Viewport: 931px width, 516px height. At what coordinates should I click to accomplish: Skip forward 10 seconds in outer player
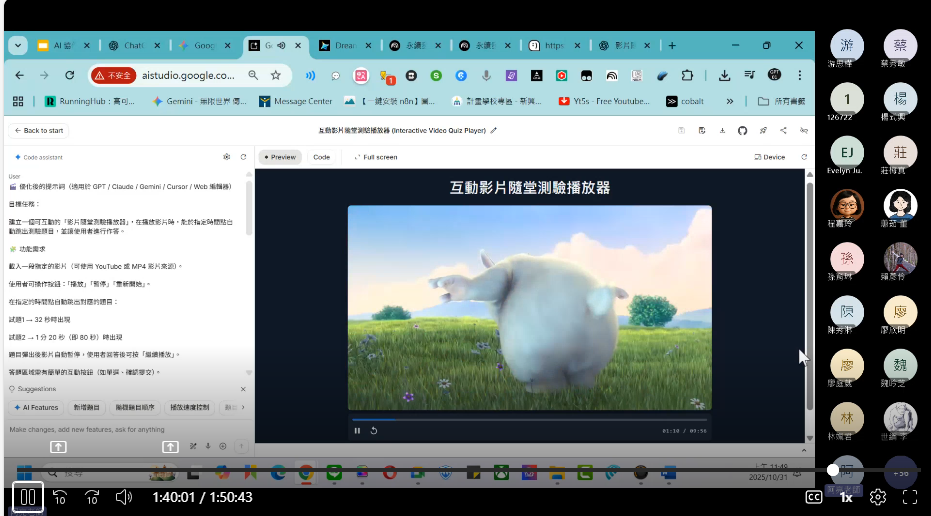(92, 497)
